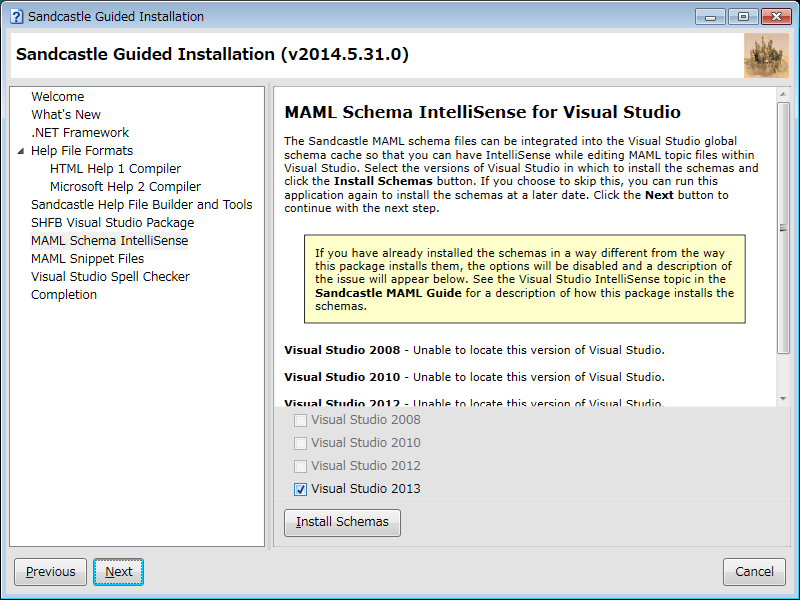The image size is (800, 600).
Task: Open HTML Help 1 Compiler step
Action: [x=115, y=169]
